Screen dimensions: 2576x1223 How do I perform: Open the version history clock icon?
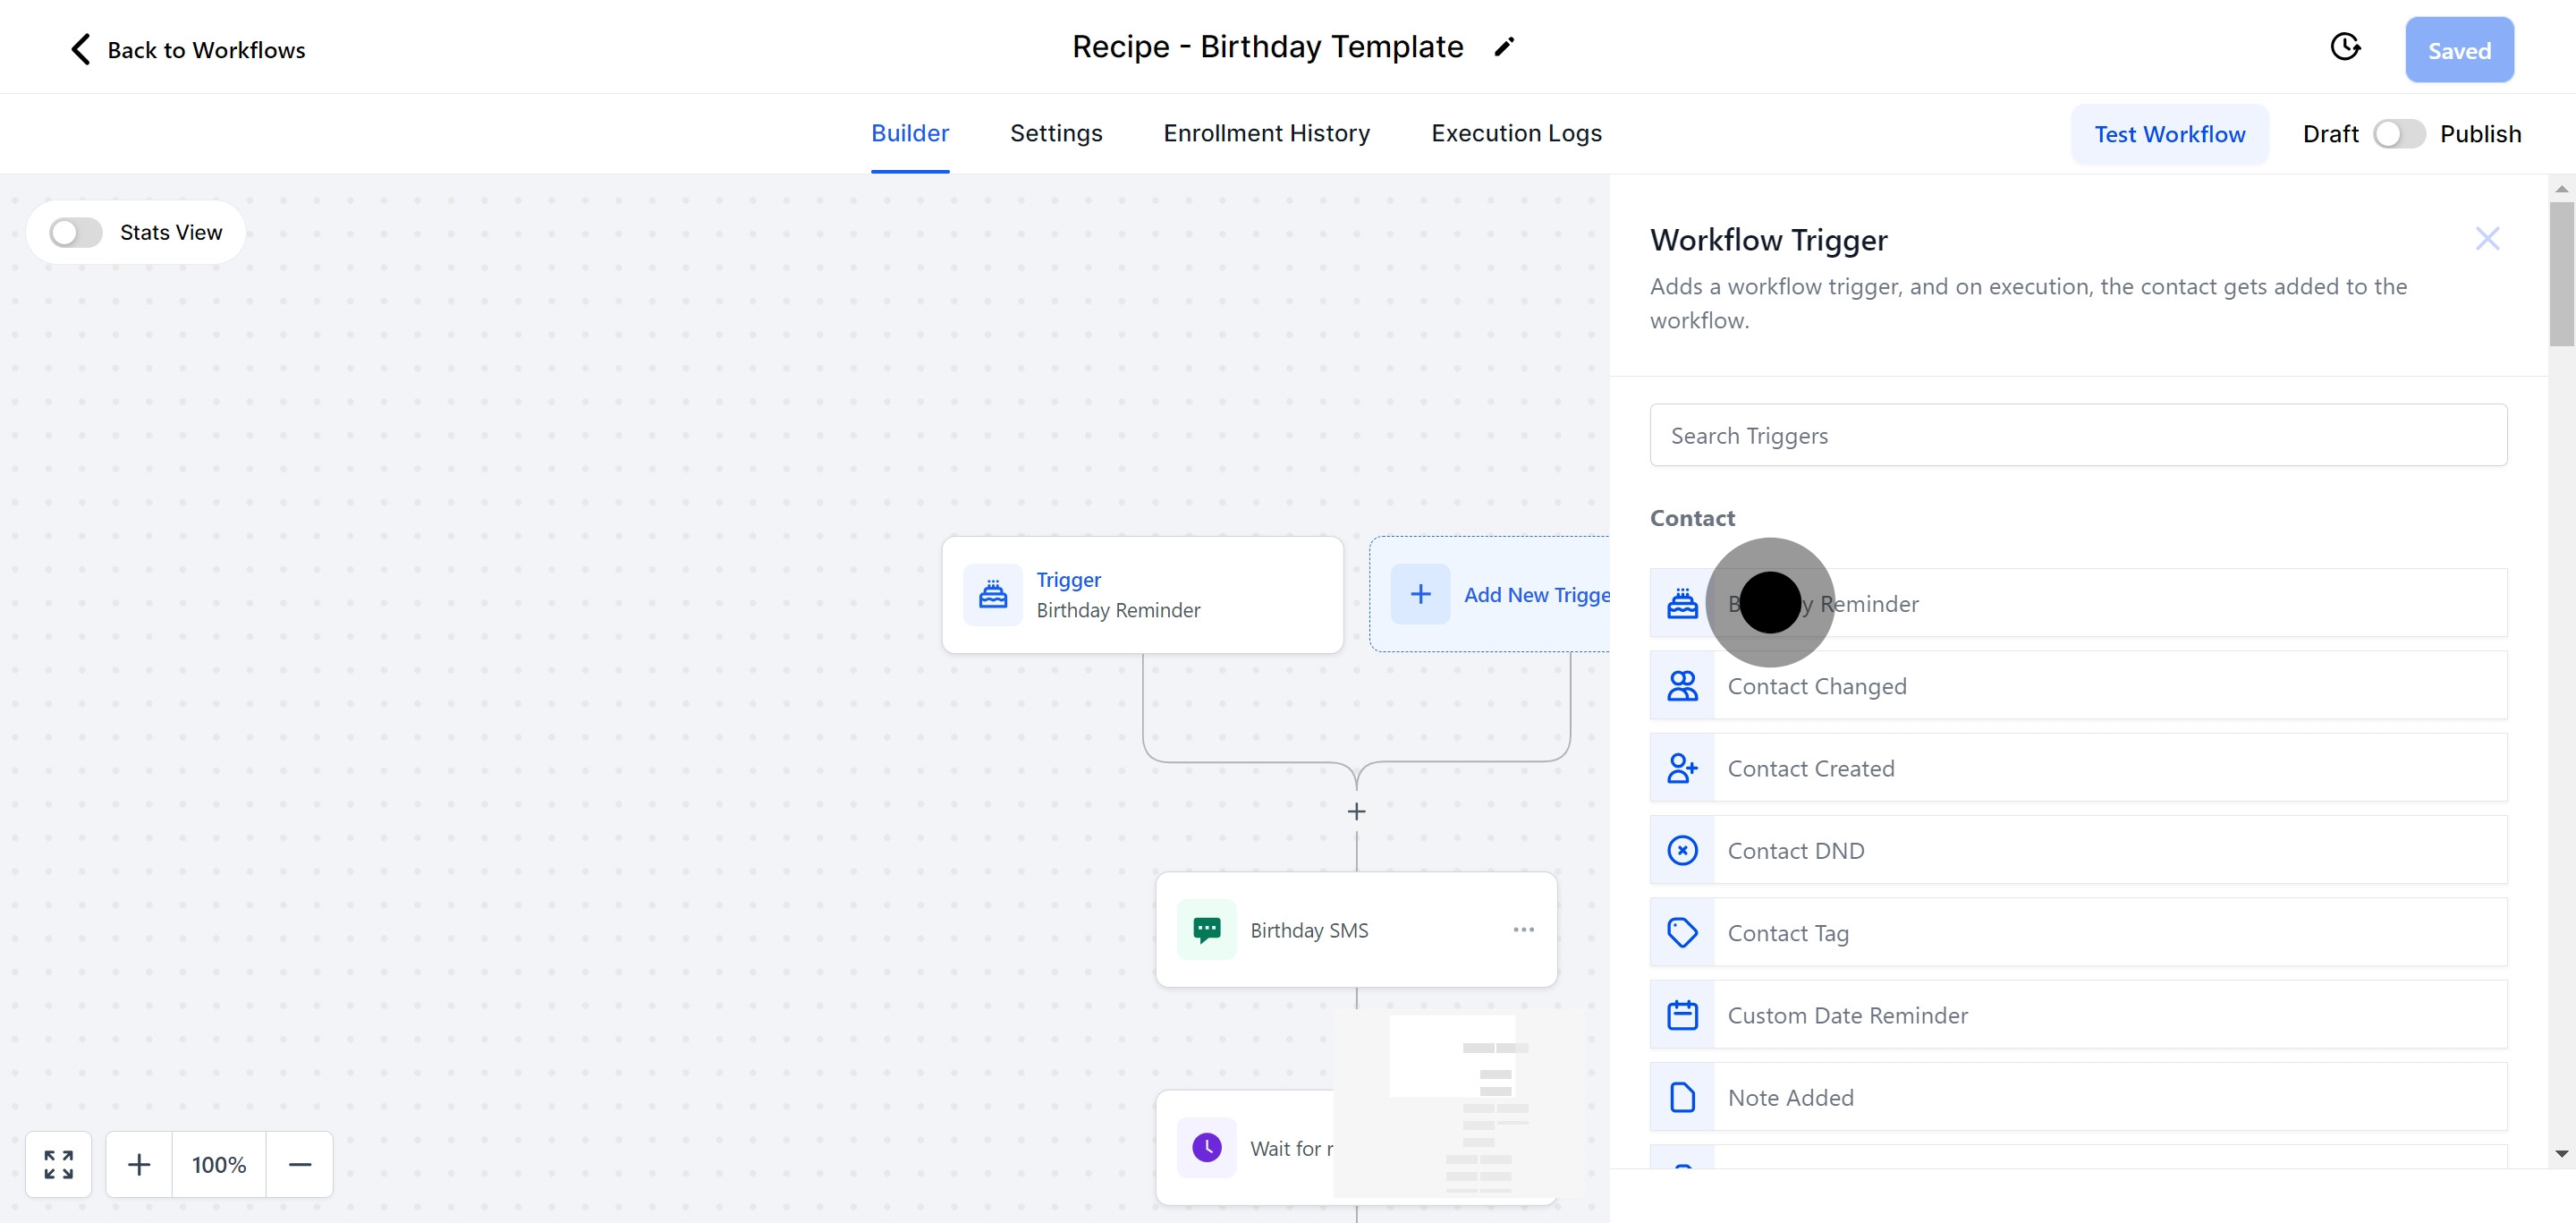pos(2345,47)
